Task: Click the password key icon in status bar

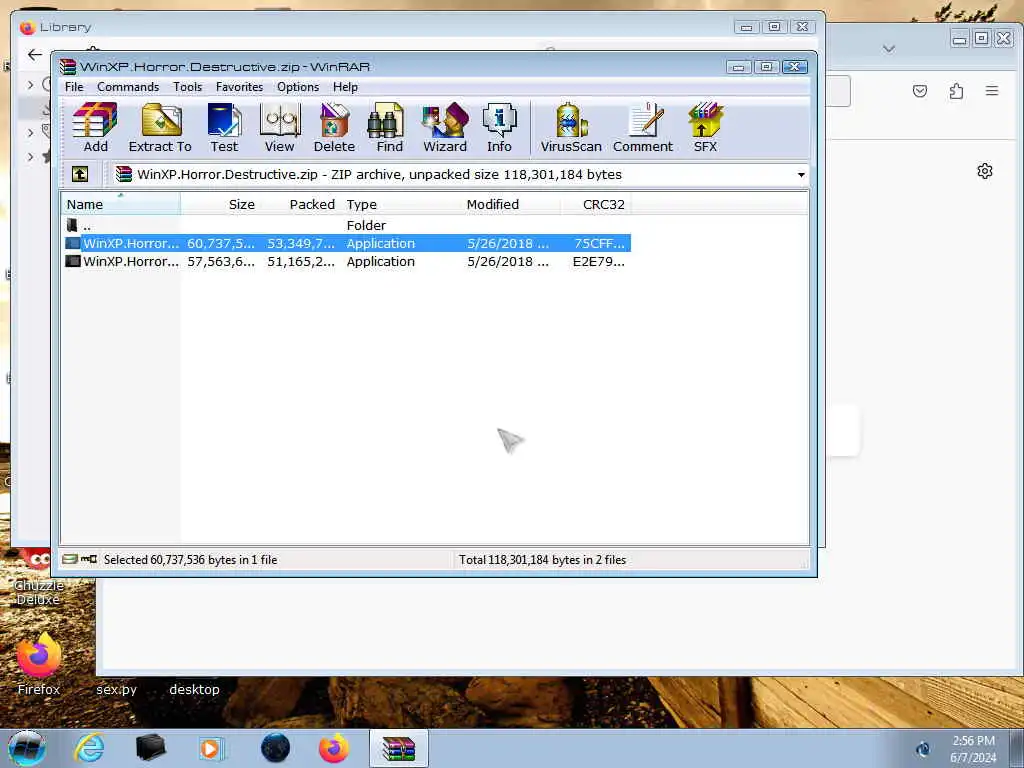Action: (89, 559)
